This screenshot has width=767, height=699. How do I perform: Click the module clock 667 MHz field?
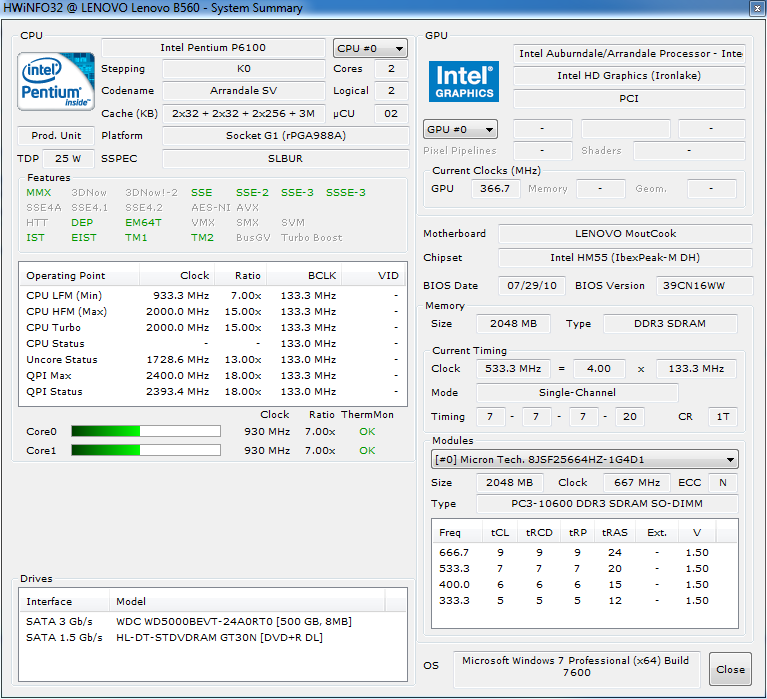point(637,482)
